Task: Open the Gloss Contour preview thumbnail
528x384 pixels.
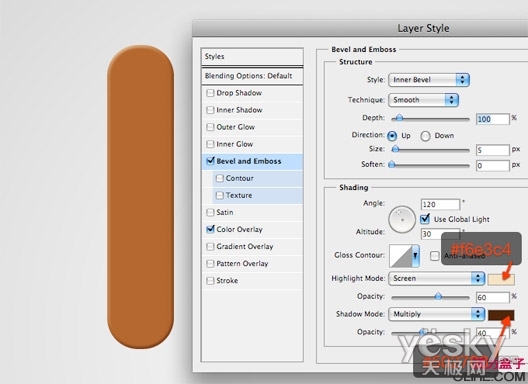Action: click(401, 256)
